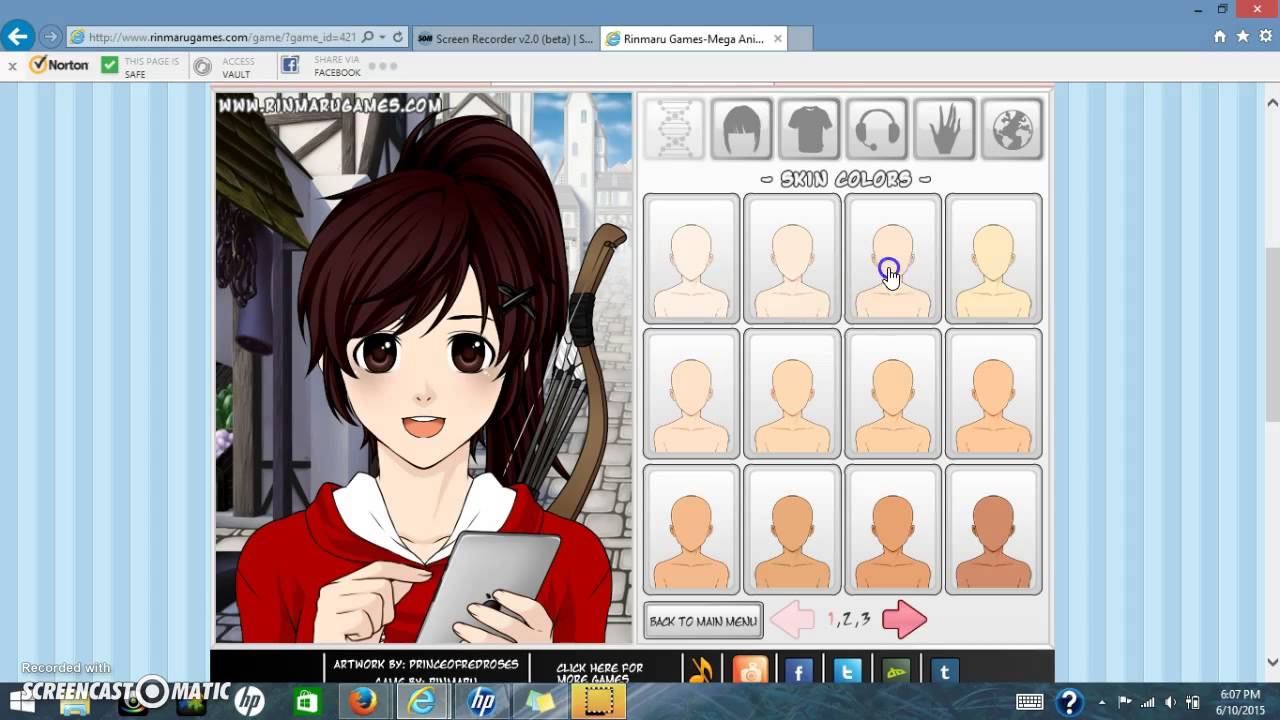Select third skin color in row two
This screenshot has width=1280, height=720.
coord(893,394)
